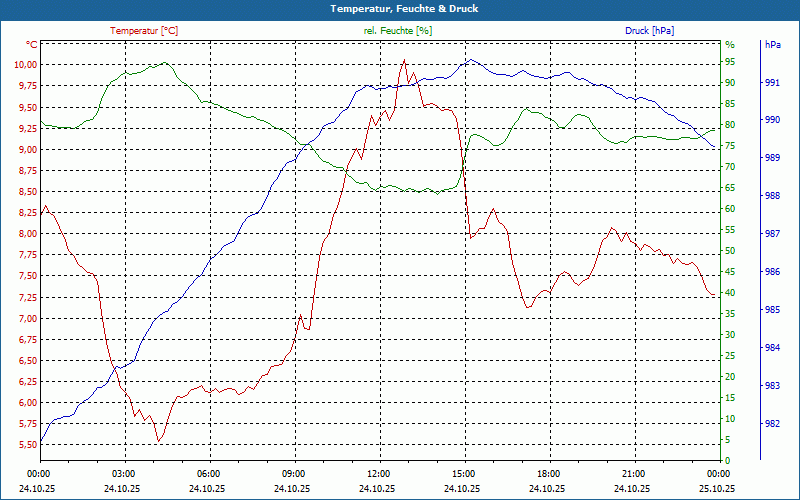Viewport: 800px width, 500px height.
Task: Click pressure axis value 990
Action: pos(772,120)
